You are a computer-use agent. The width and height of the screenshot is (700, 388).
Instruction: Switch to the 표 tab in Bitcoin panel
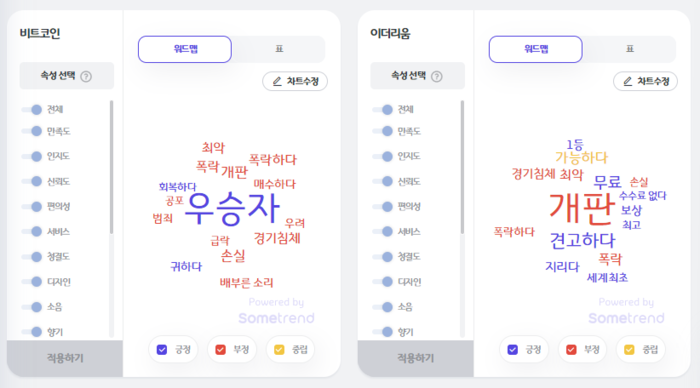click(x=279, y=49)
